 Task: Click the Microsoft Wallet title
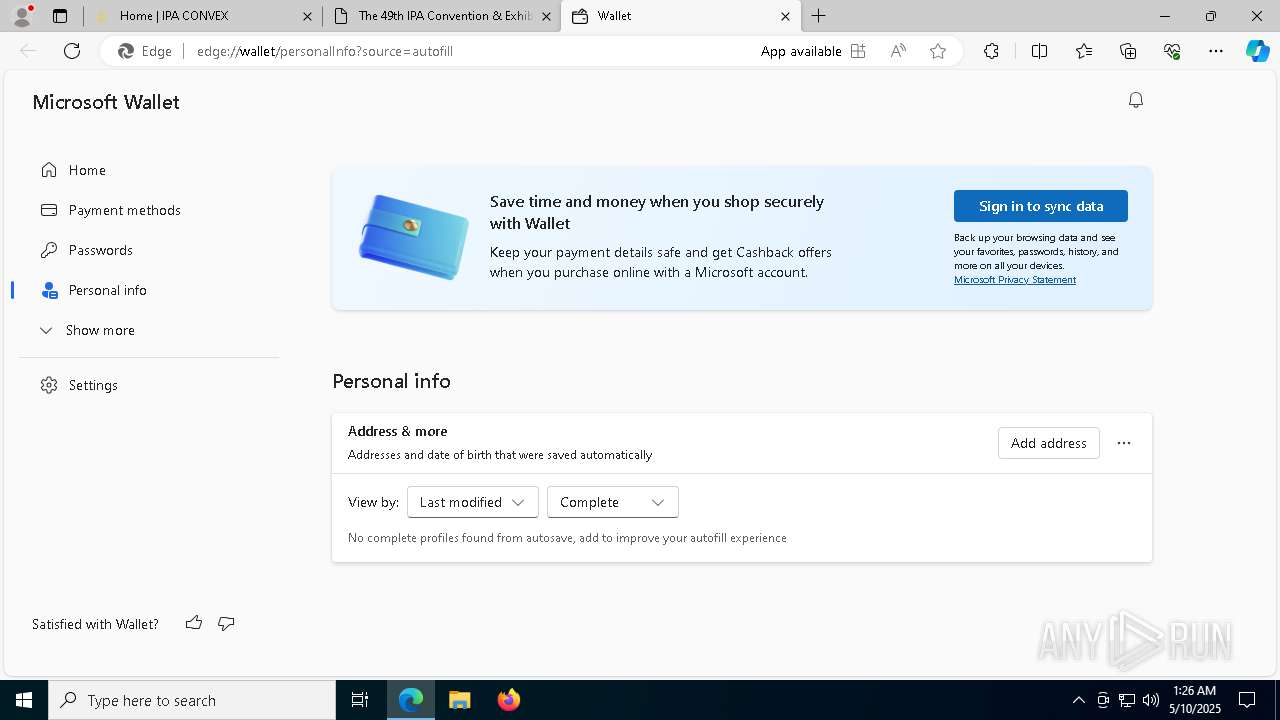point(106,102)
